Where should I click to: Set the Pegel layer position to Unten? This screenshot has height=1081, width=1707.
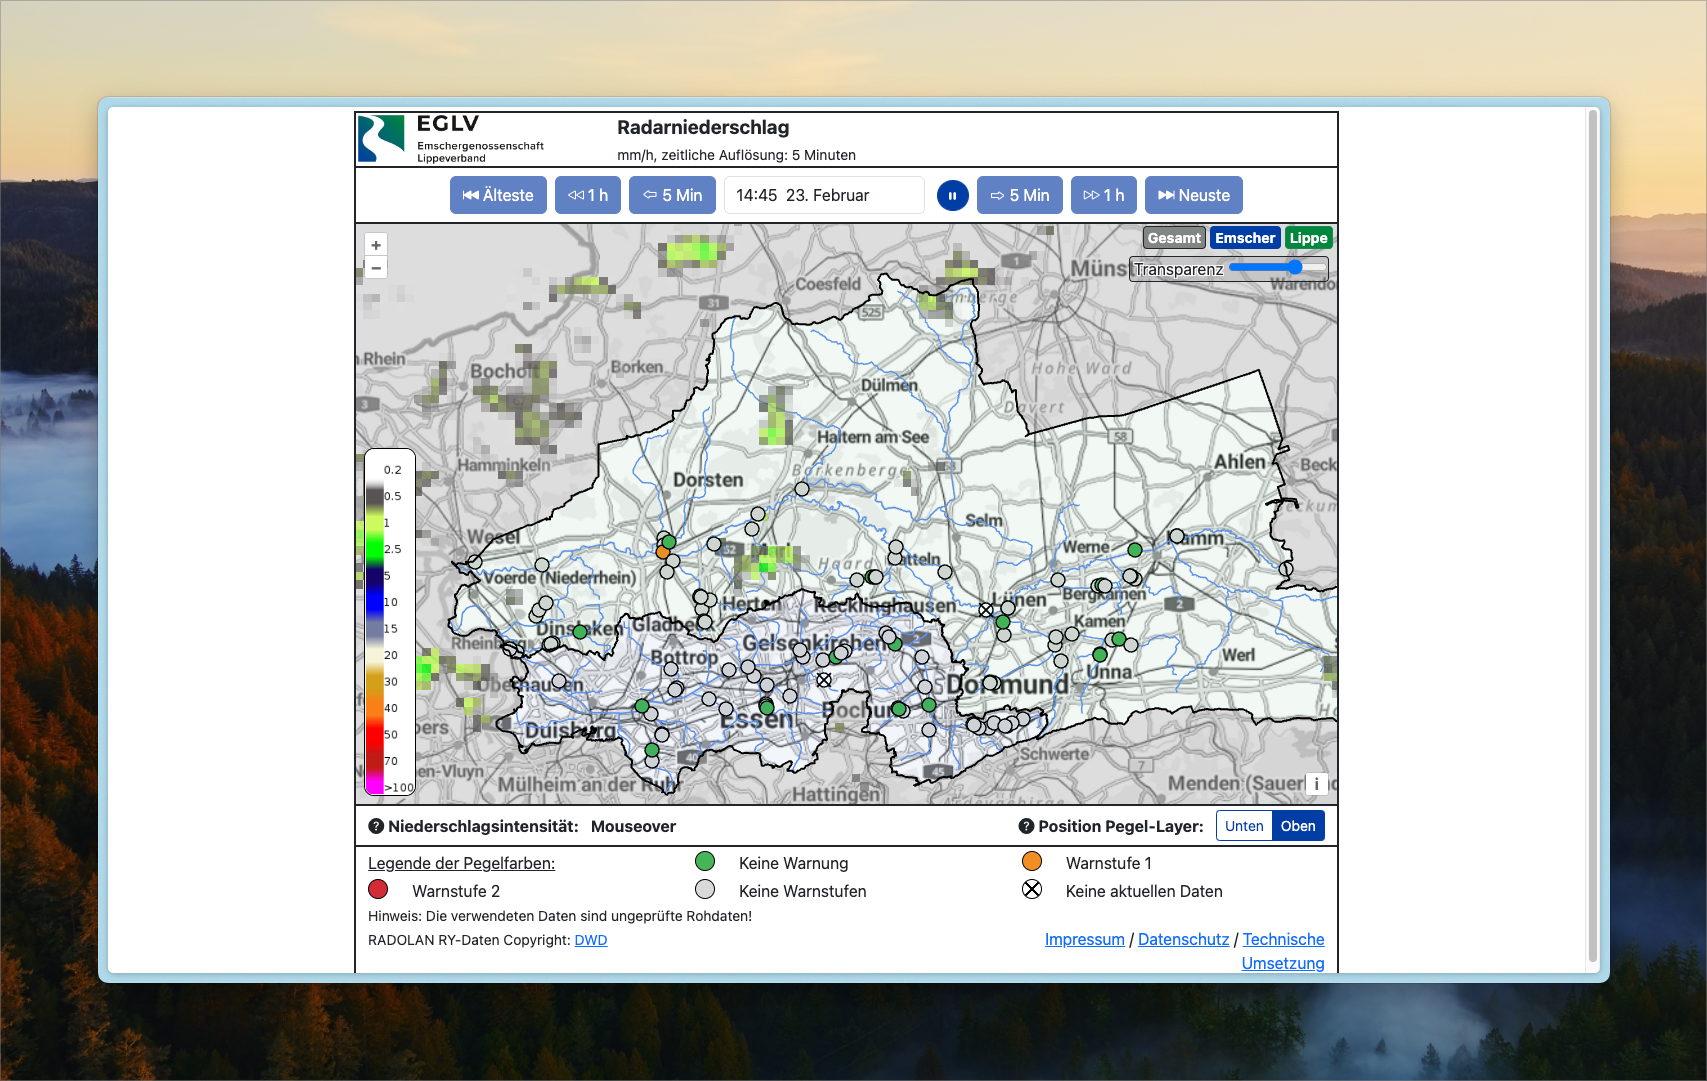(x=1244, y=826)
